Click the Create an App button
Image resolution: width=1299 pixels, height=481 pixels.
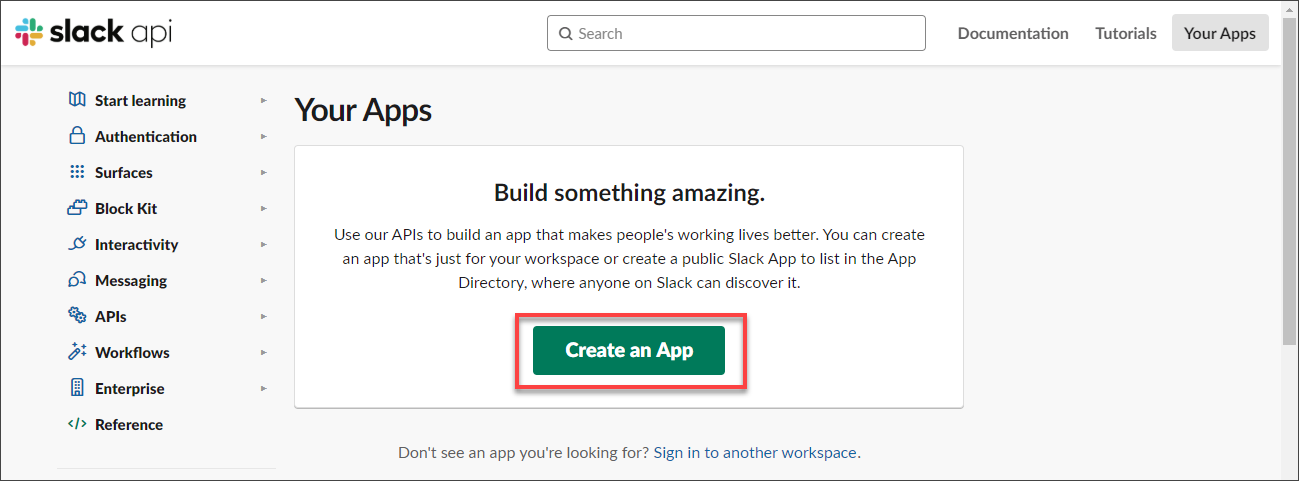click(x=629, y=350)
